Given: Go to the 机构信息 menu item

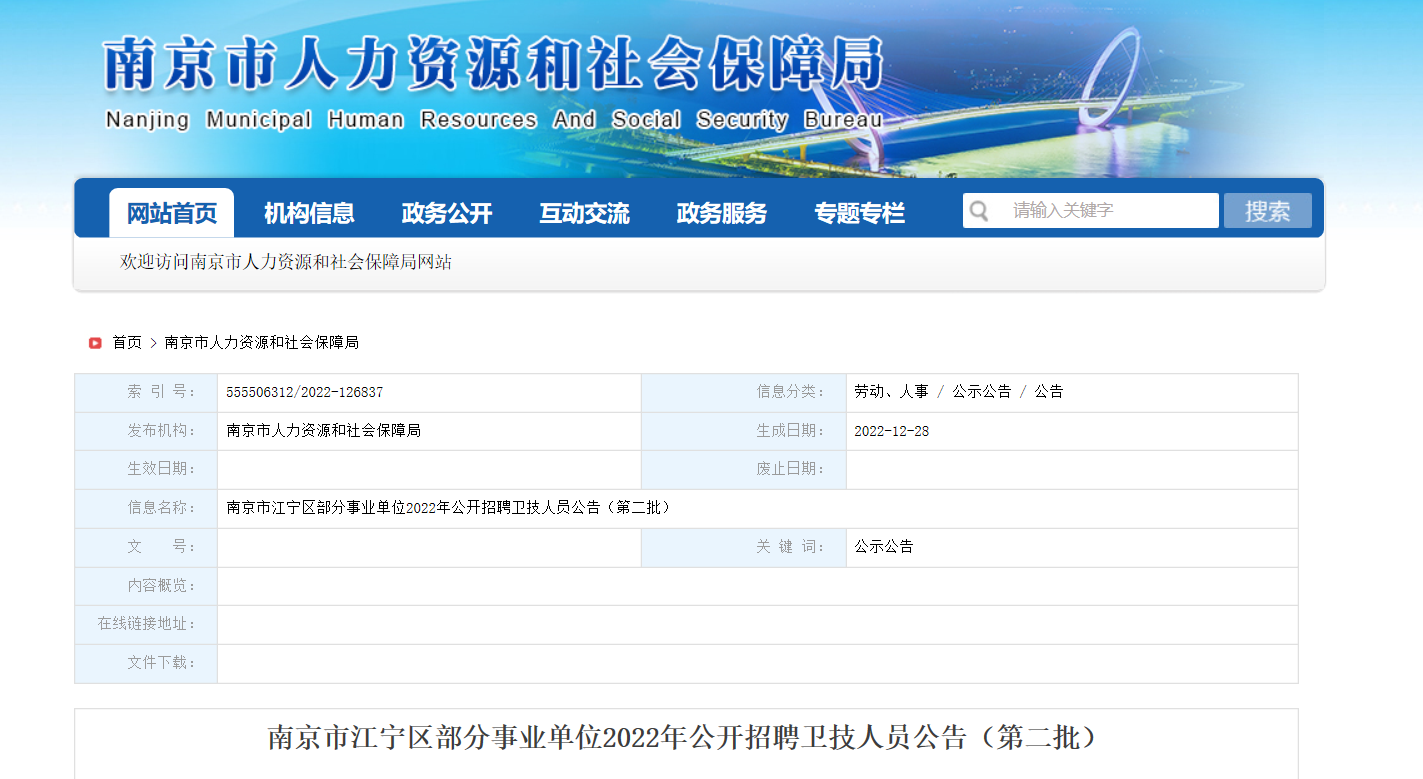Looking at the screenshot, I should click(309, 213).
